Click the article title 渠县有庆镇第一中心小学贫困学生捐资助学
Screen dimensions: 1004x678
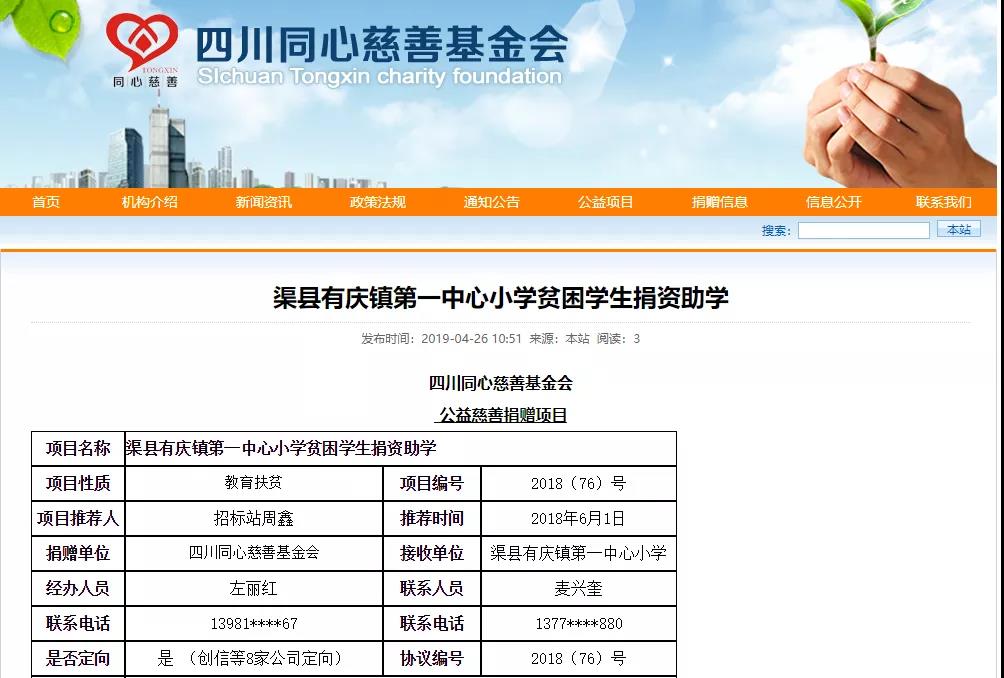501,298
